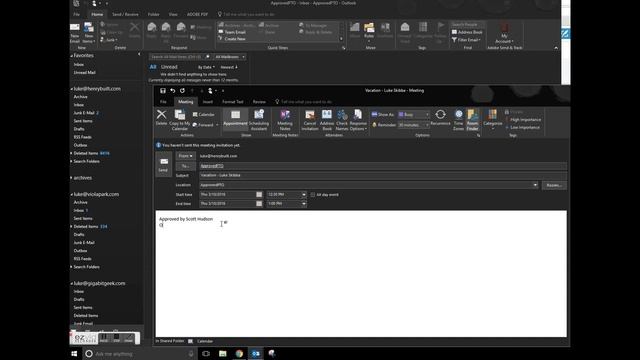The image size is (640, 360).
Task: Open the By Date sort dropdown
Action: click(x=206, y=67)
